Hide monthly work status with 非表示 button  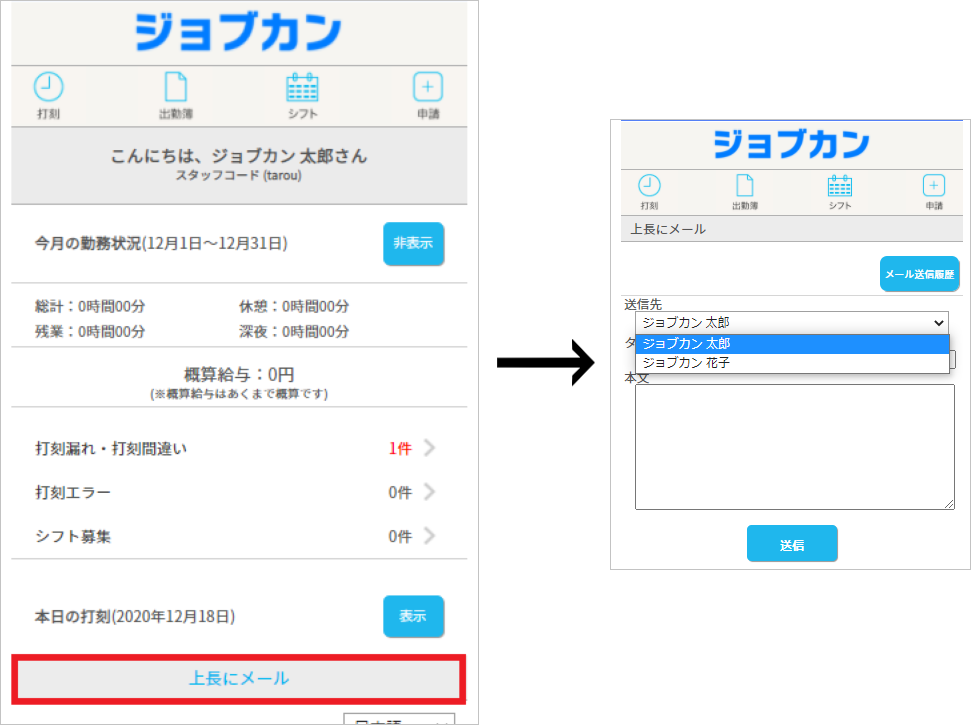[414, 243]
